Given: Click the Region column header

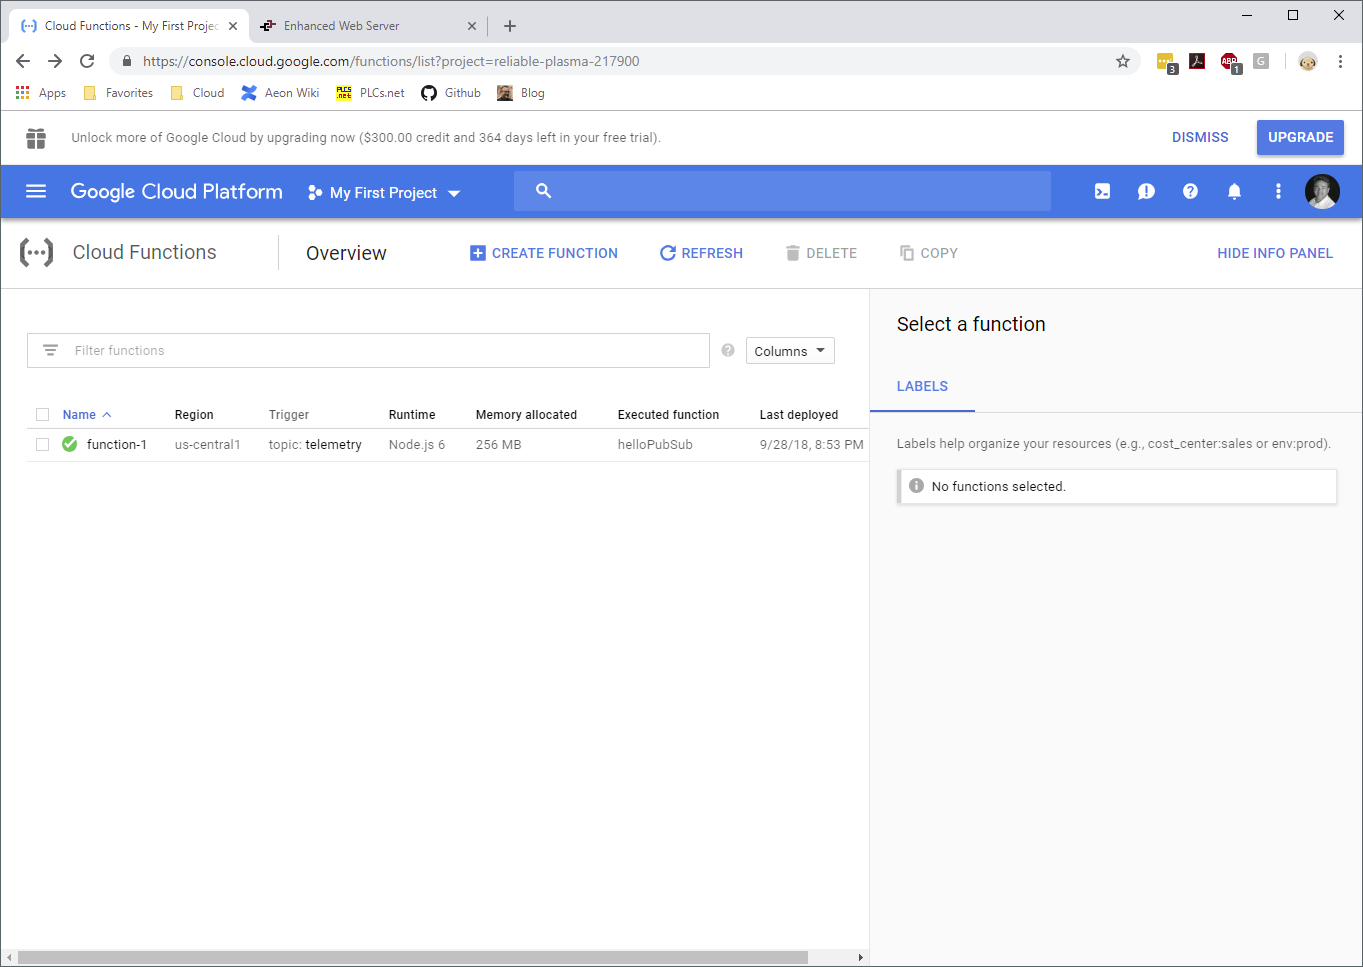Looking at the screenshot, I should pyautogui.click(x=194, y=414).
